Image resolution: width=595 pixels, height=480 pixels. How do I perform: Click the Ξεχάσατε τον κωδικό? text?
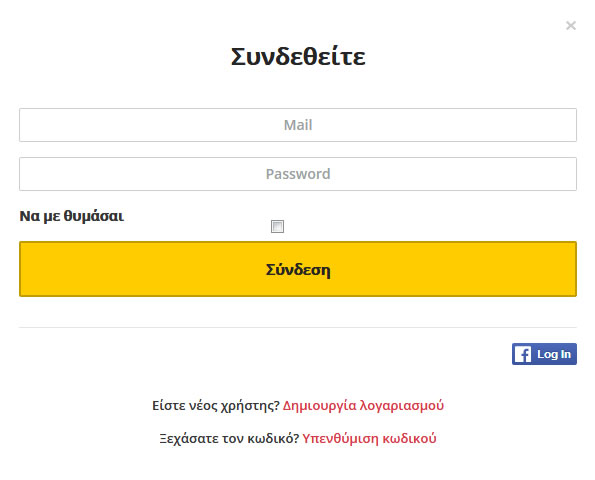pyautogui.click(x=229, y=438)
